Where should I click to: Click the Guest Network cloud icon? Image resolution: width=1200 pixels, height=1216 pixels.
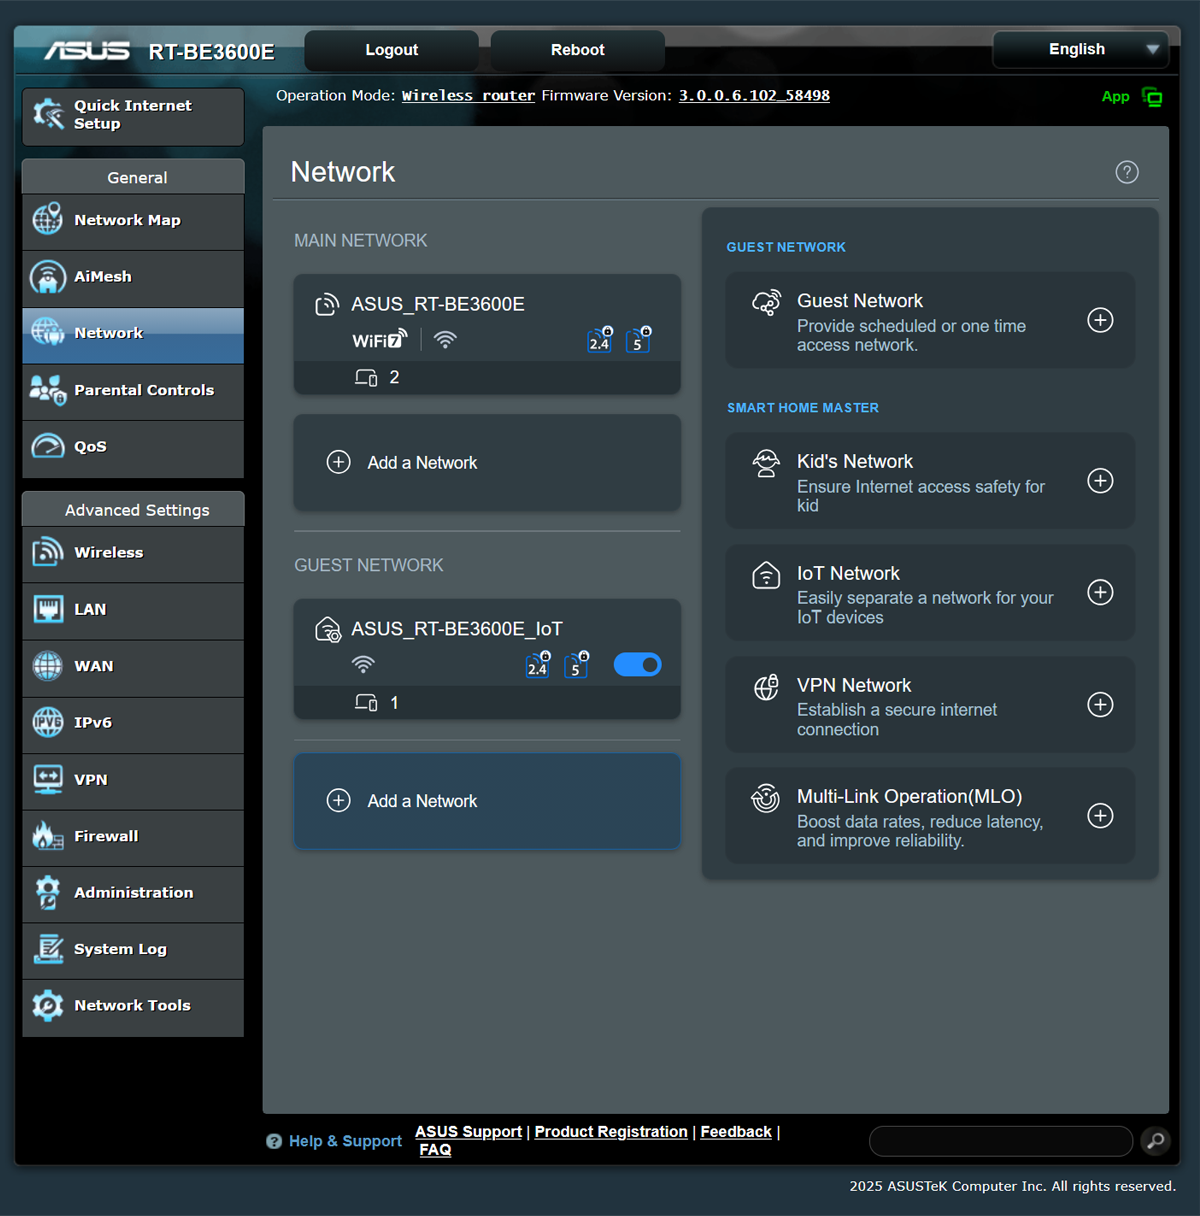tap(767, 302)
